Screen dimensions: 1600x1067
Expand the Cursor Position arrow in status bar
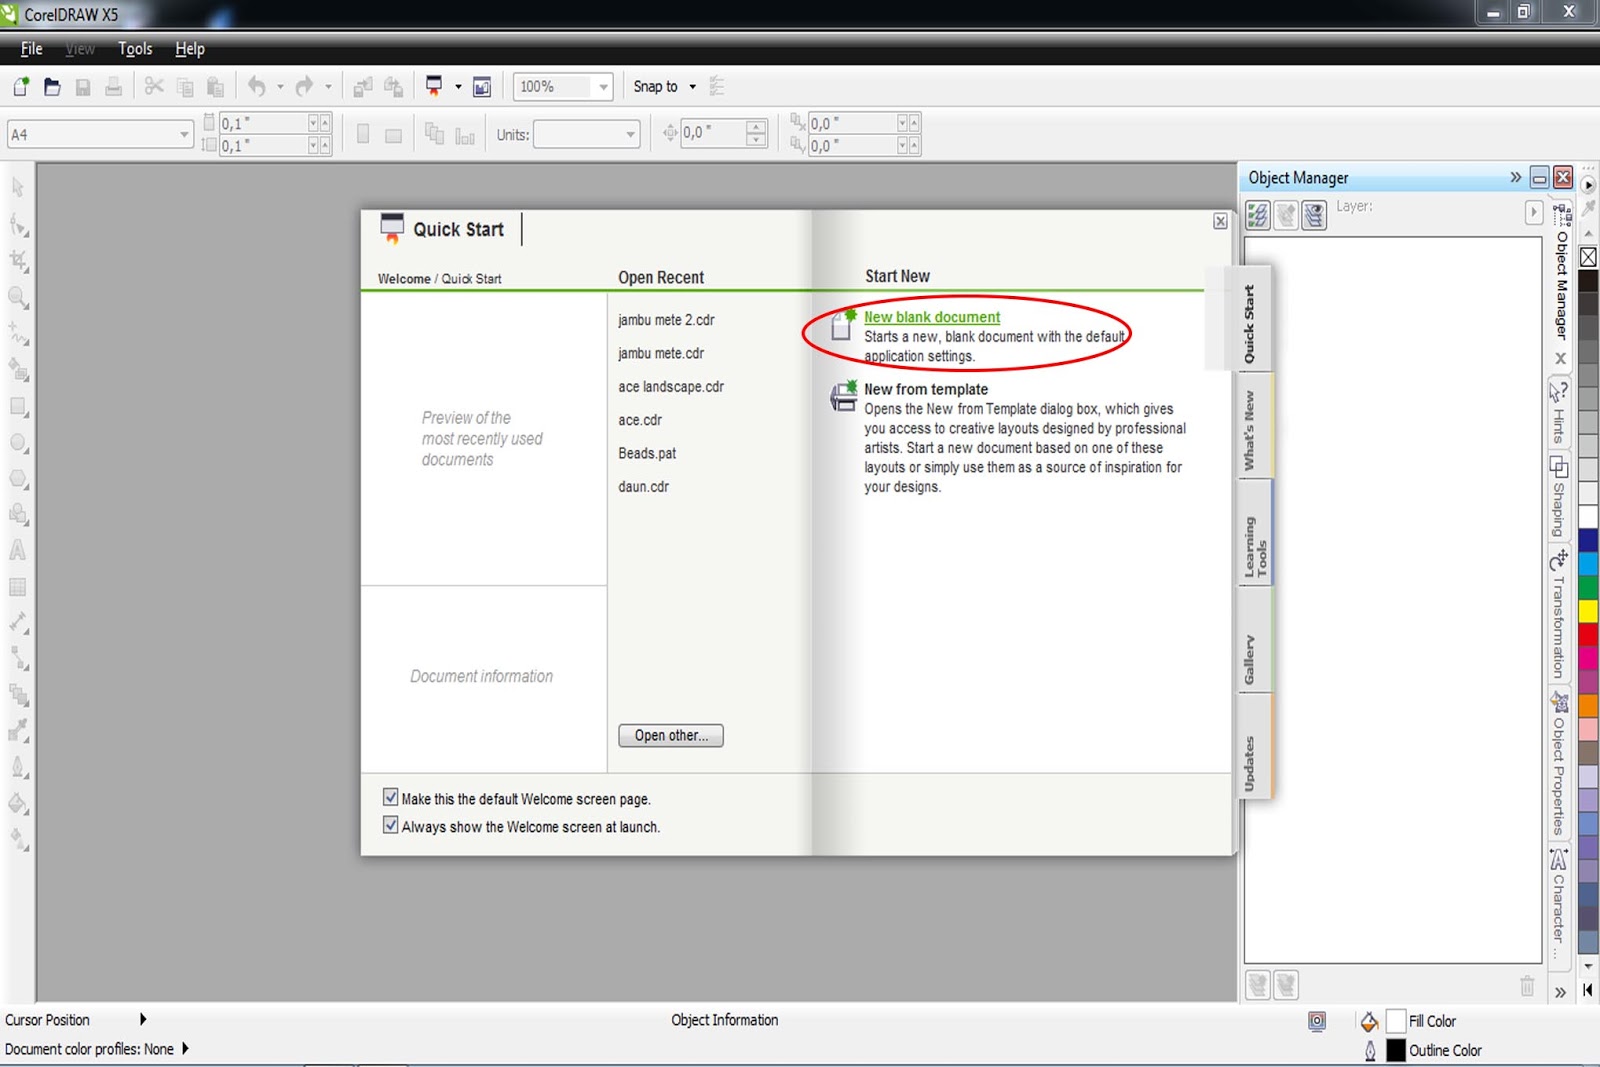click(x=143, y=1020)
